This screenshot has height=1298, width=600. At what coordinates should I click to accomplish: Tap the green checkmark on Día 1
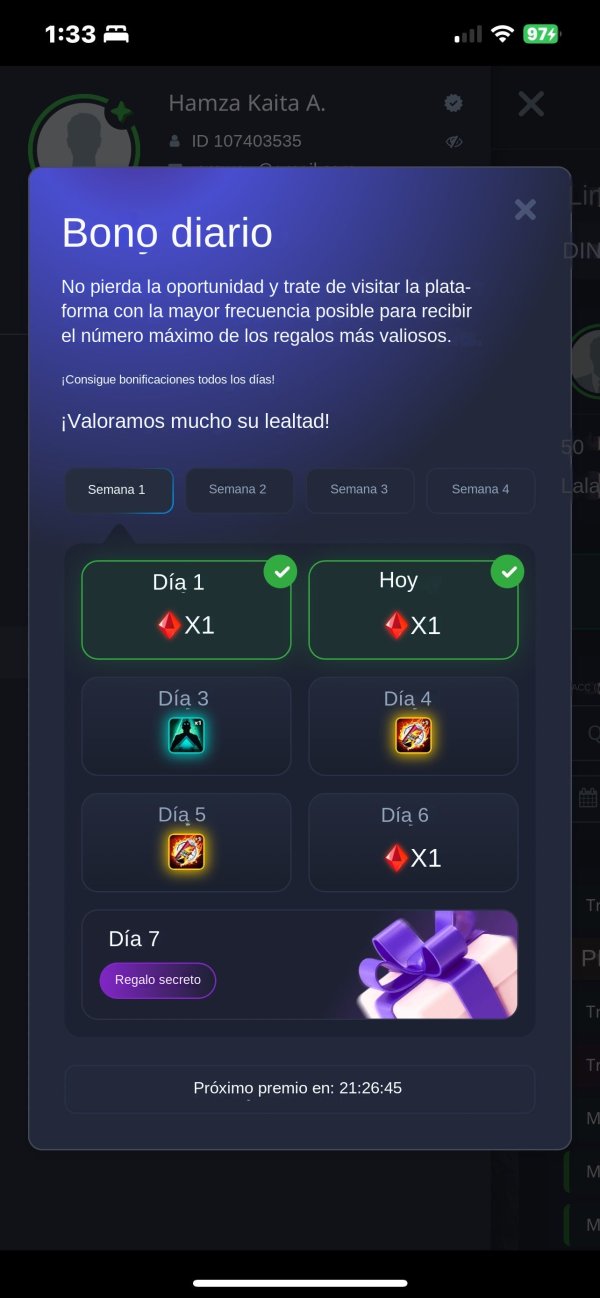pyautogui.click(x=281, y=572)
